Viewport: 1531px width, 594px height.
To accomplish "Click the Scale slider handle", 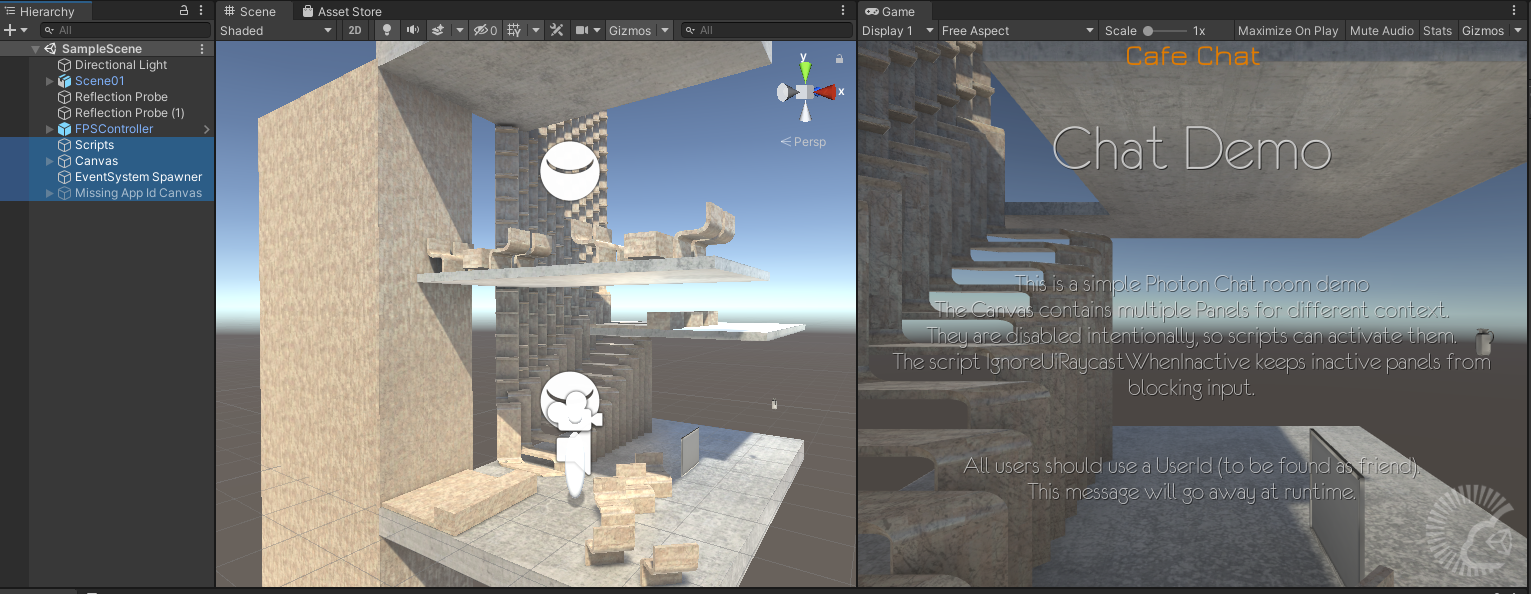I will point(1148,31).
